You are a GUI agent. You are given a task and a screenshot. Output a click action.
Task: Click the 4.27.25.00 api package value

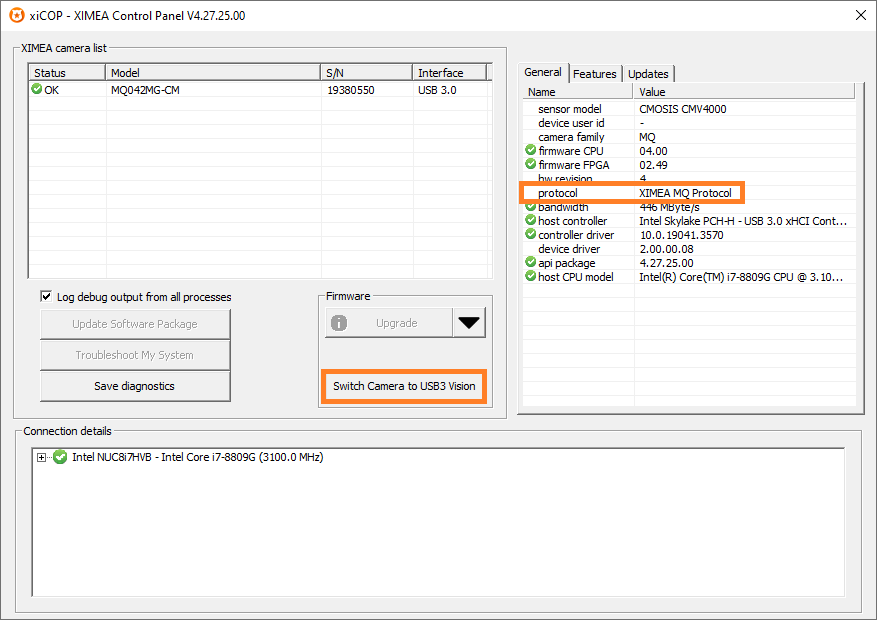pyautogui.click(x=667, y=263)
